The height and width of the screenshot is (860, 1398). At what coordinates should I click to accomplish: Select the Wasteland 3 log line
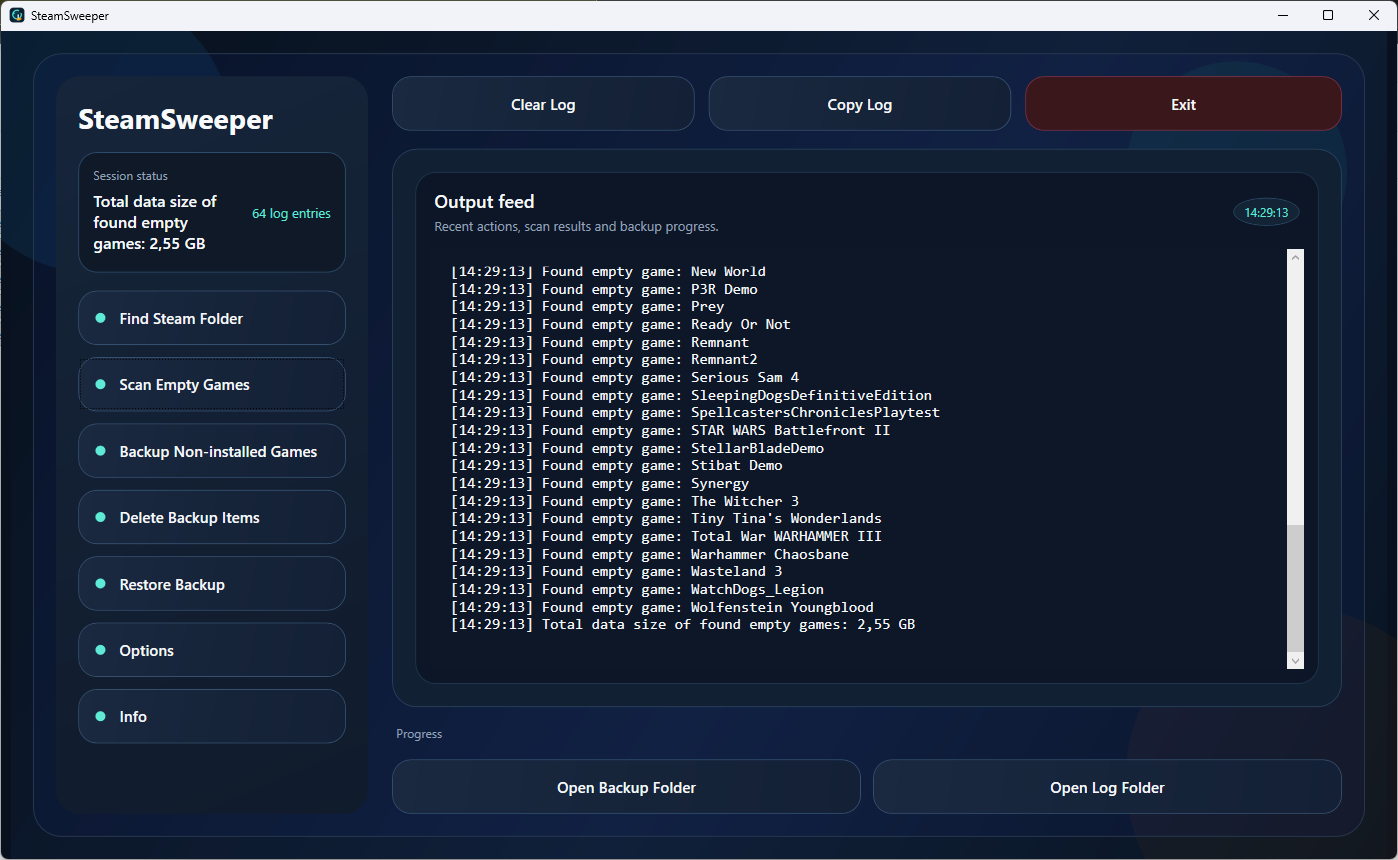tap(616, 571)
